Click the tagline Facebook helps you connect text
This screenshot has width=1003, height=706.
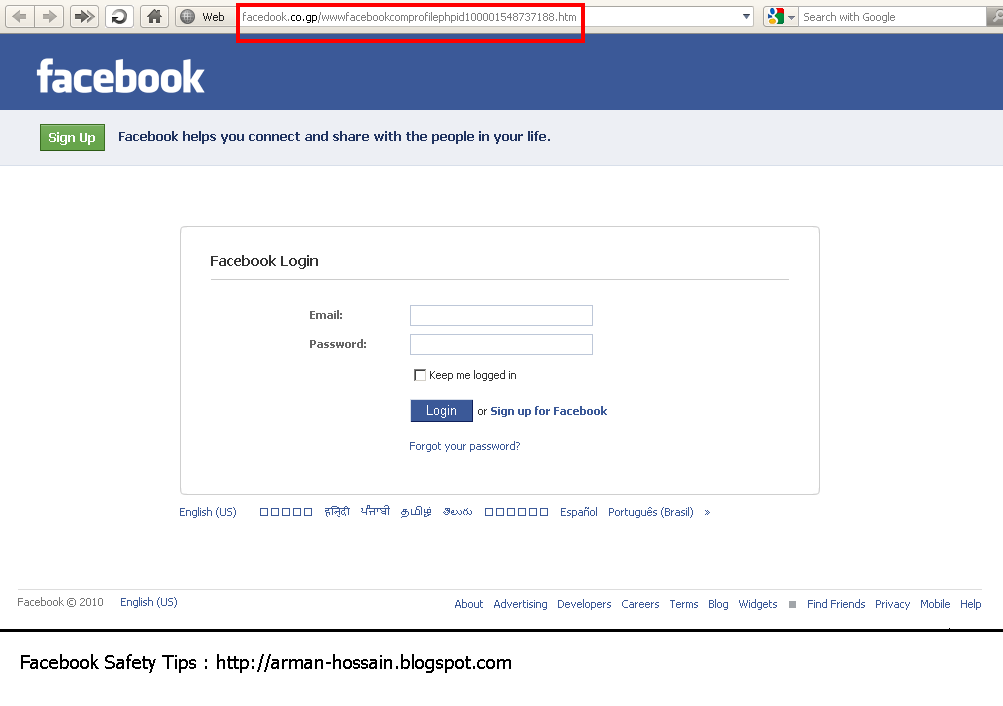pyautogui.click(x=334, y=137)
